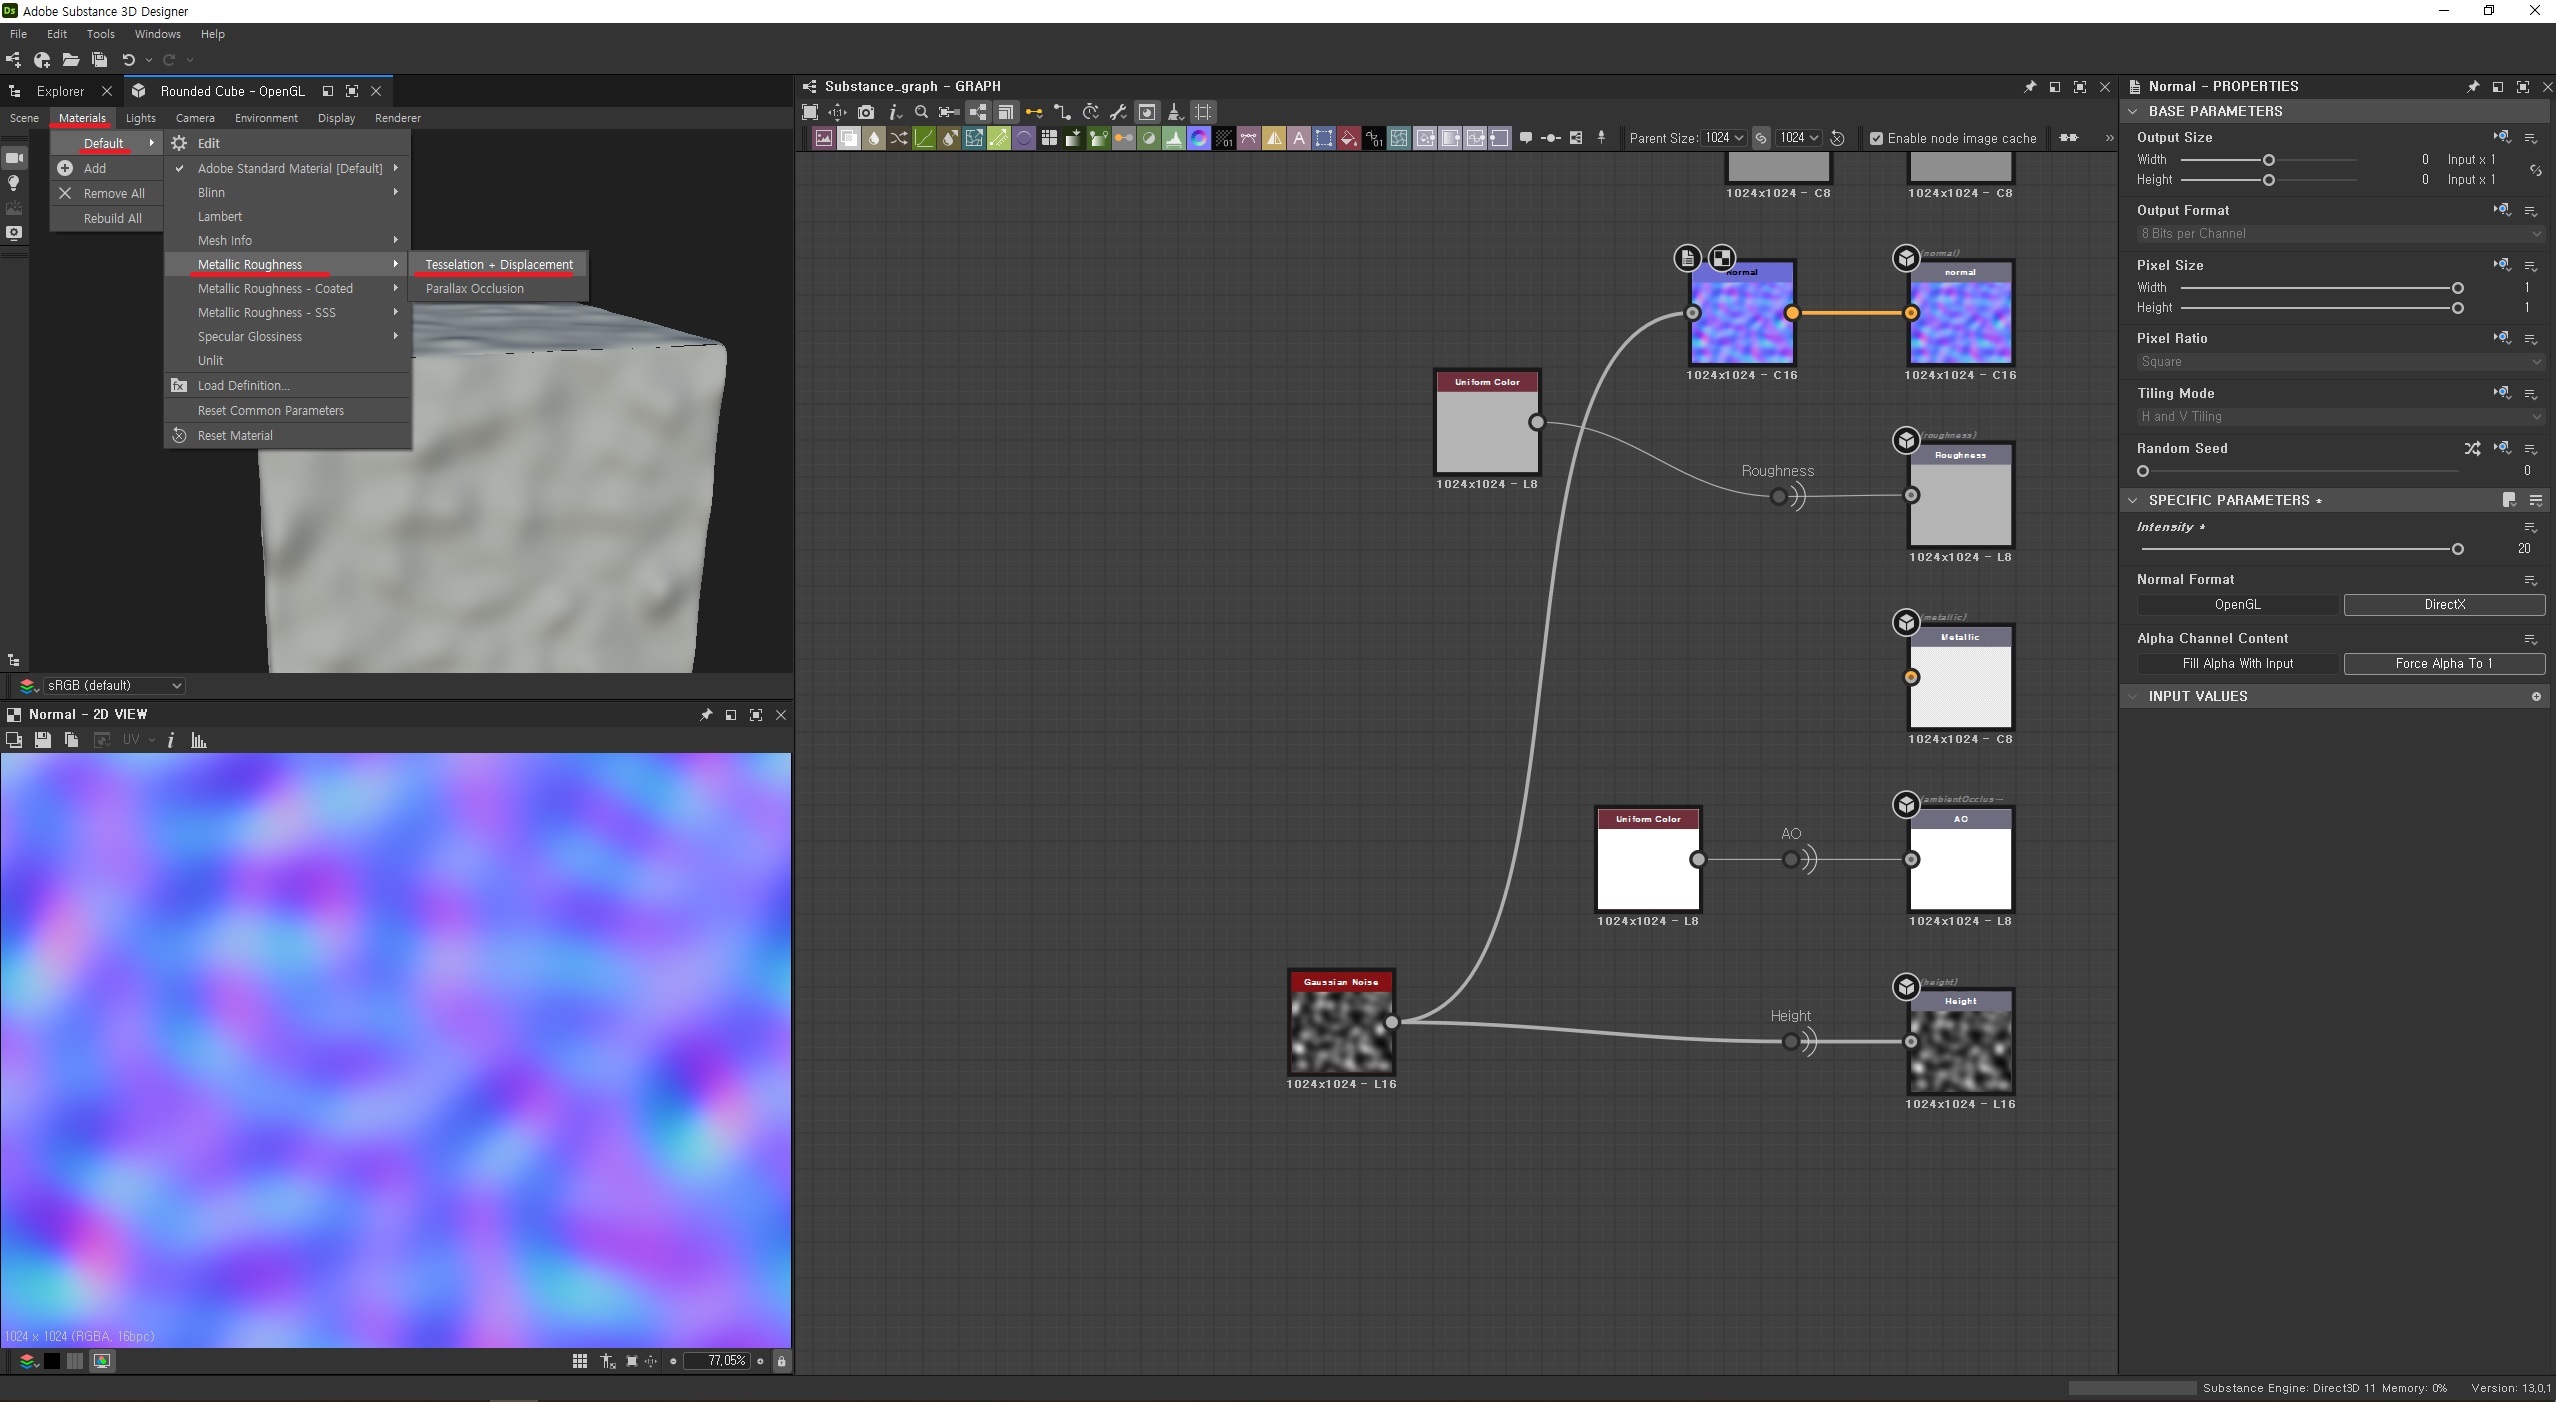Click the Add comment speech bubble icon

pyautogui.click(x=1526, y=138)
